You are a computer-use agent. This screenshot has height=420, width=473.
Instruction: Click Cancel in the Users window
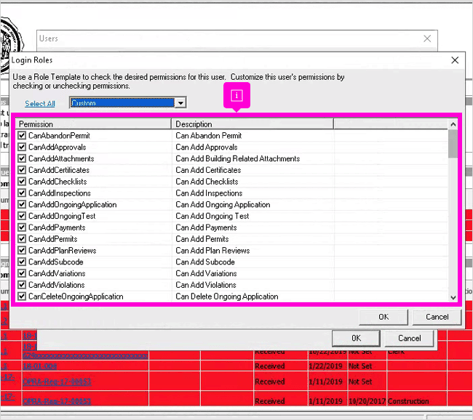click(x=409, y=338)
